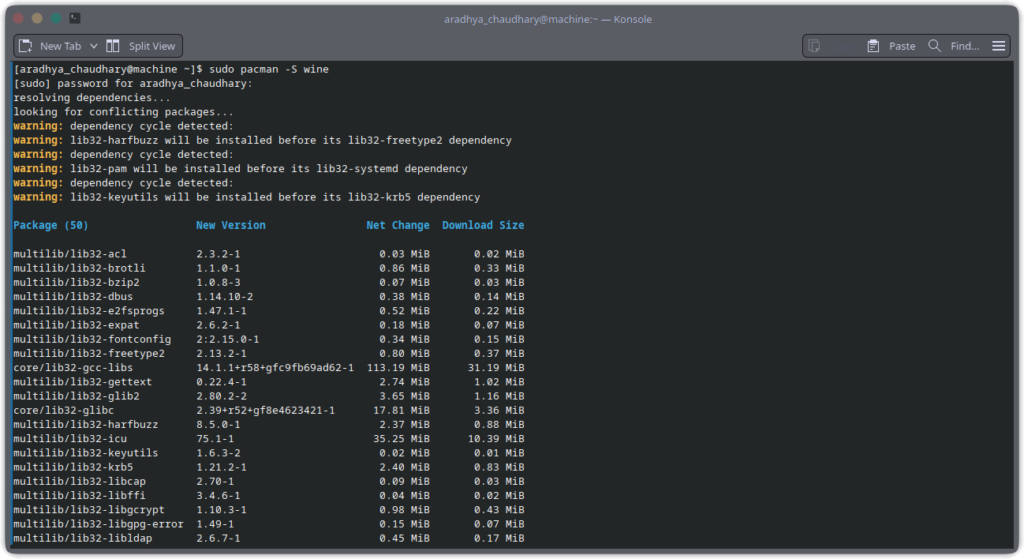Click multilib/lib32-freetype2 package name
Viewport: 1024px width, 559px height.
click(x=88, y=354)
